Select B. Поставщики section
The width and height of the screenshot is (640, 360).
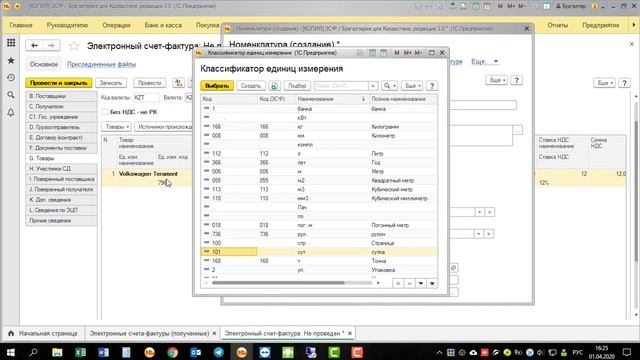(x=61, y=96)
